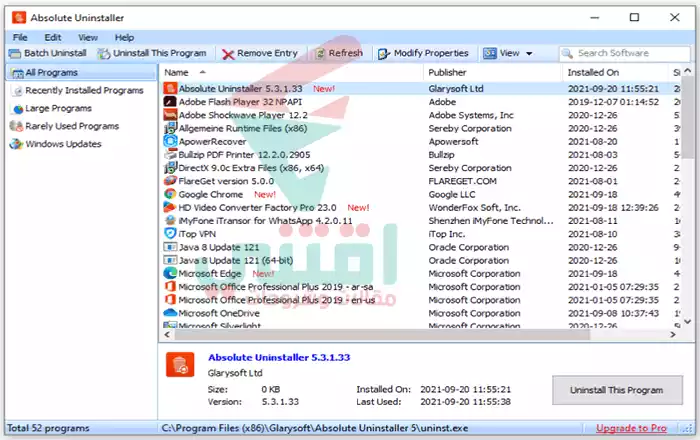Click horizontal scrollbar left arrow
The height and width of the screenshot is (440, 700).
pyautogui.click(x=167, y=335)
